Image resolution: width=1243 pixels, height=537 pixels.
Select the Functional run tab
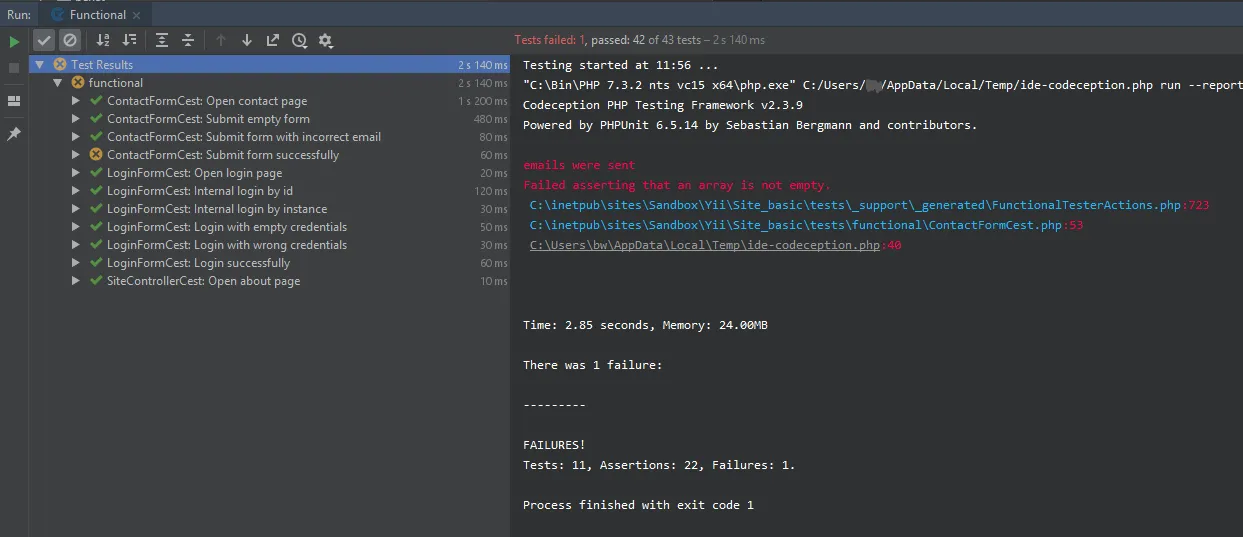point(97,15)
